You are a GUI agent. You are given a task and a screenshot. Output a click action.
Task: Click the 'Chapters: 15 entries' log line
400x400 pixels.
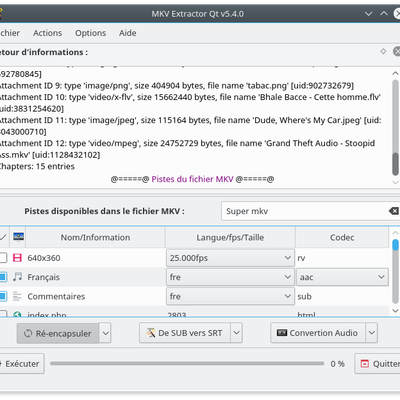(37, 166)
